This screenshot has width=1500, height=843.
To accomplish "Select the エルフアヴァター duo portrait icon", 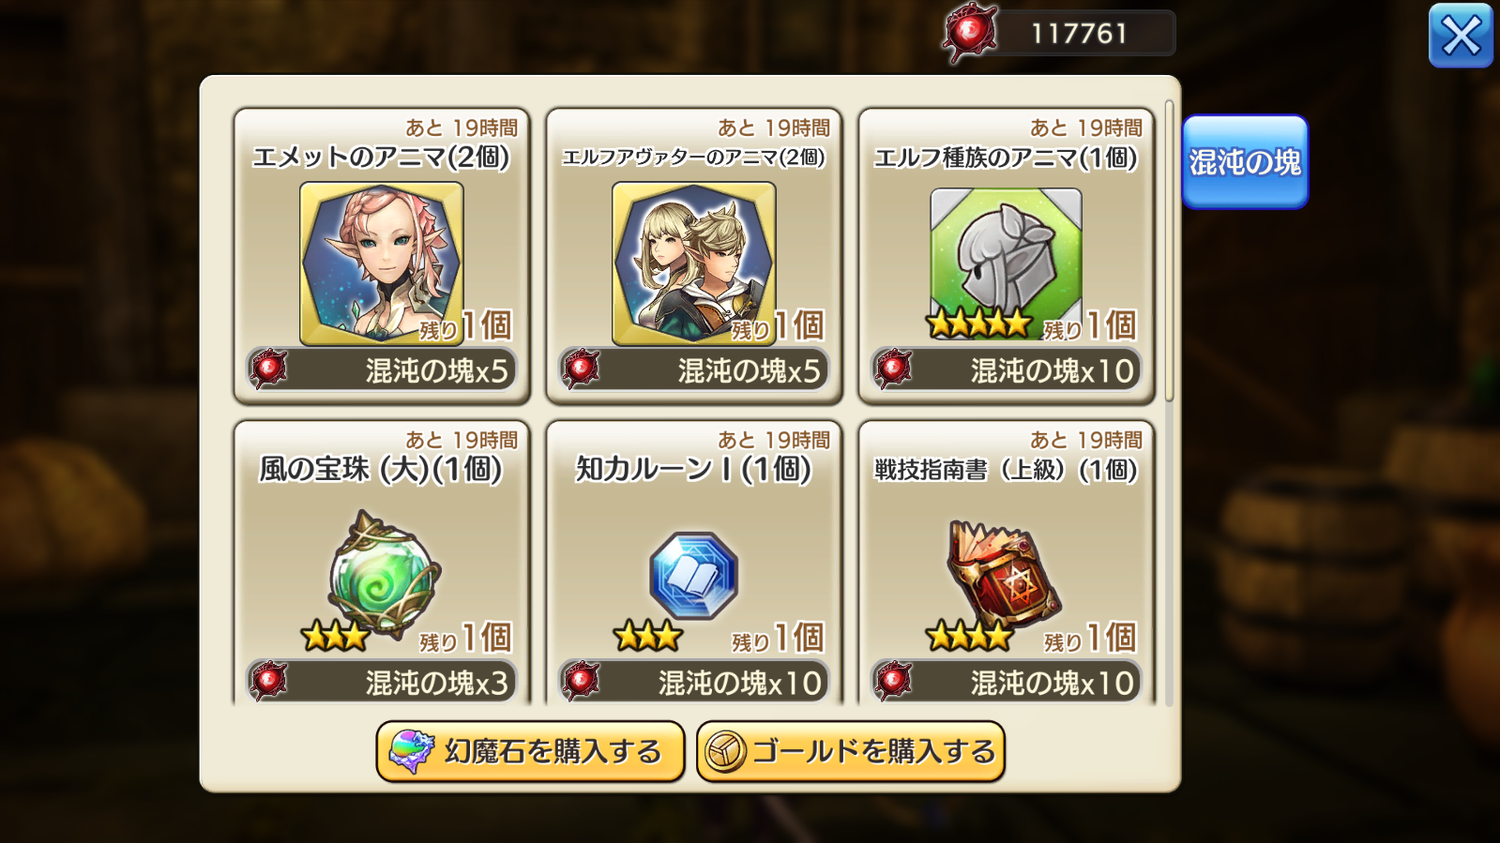I will [x=694, y=264].
